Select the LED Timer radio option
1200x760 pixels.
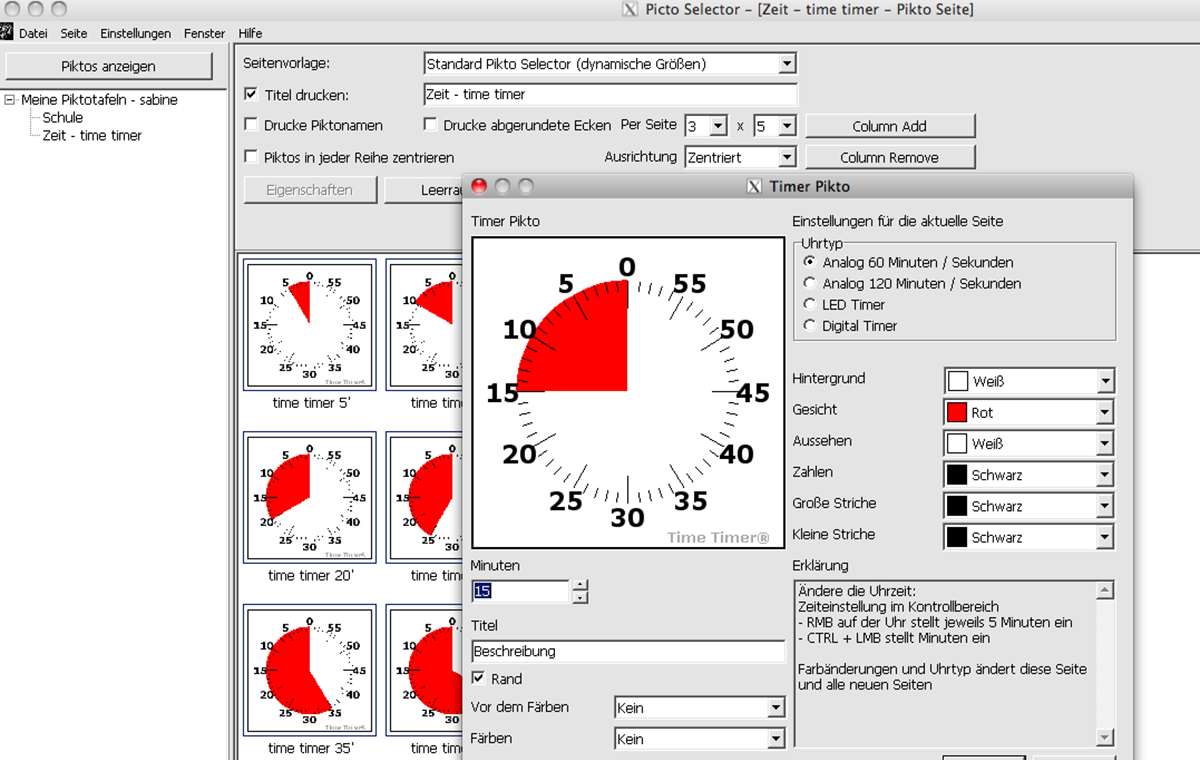(810, 304)
